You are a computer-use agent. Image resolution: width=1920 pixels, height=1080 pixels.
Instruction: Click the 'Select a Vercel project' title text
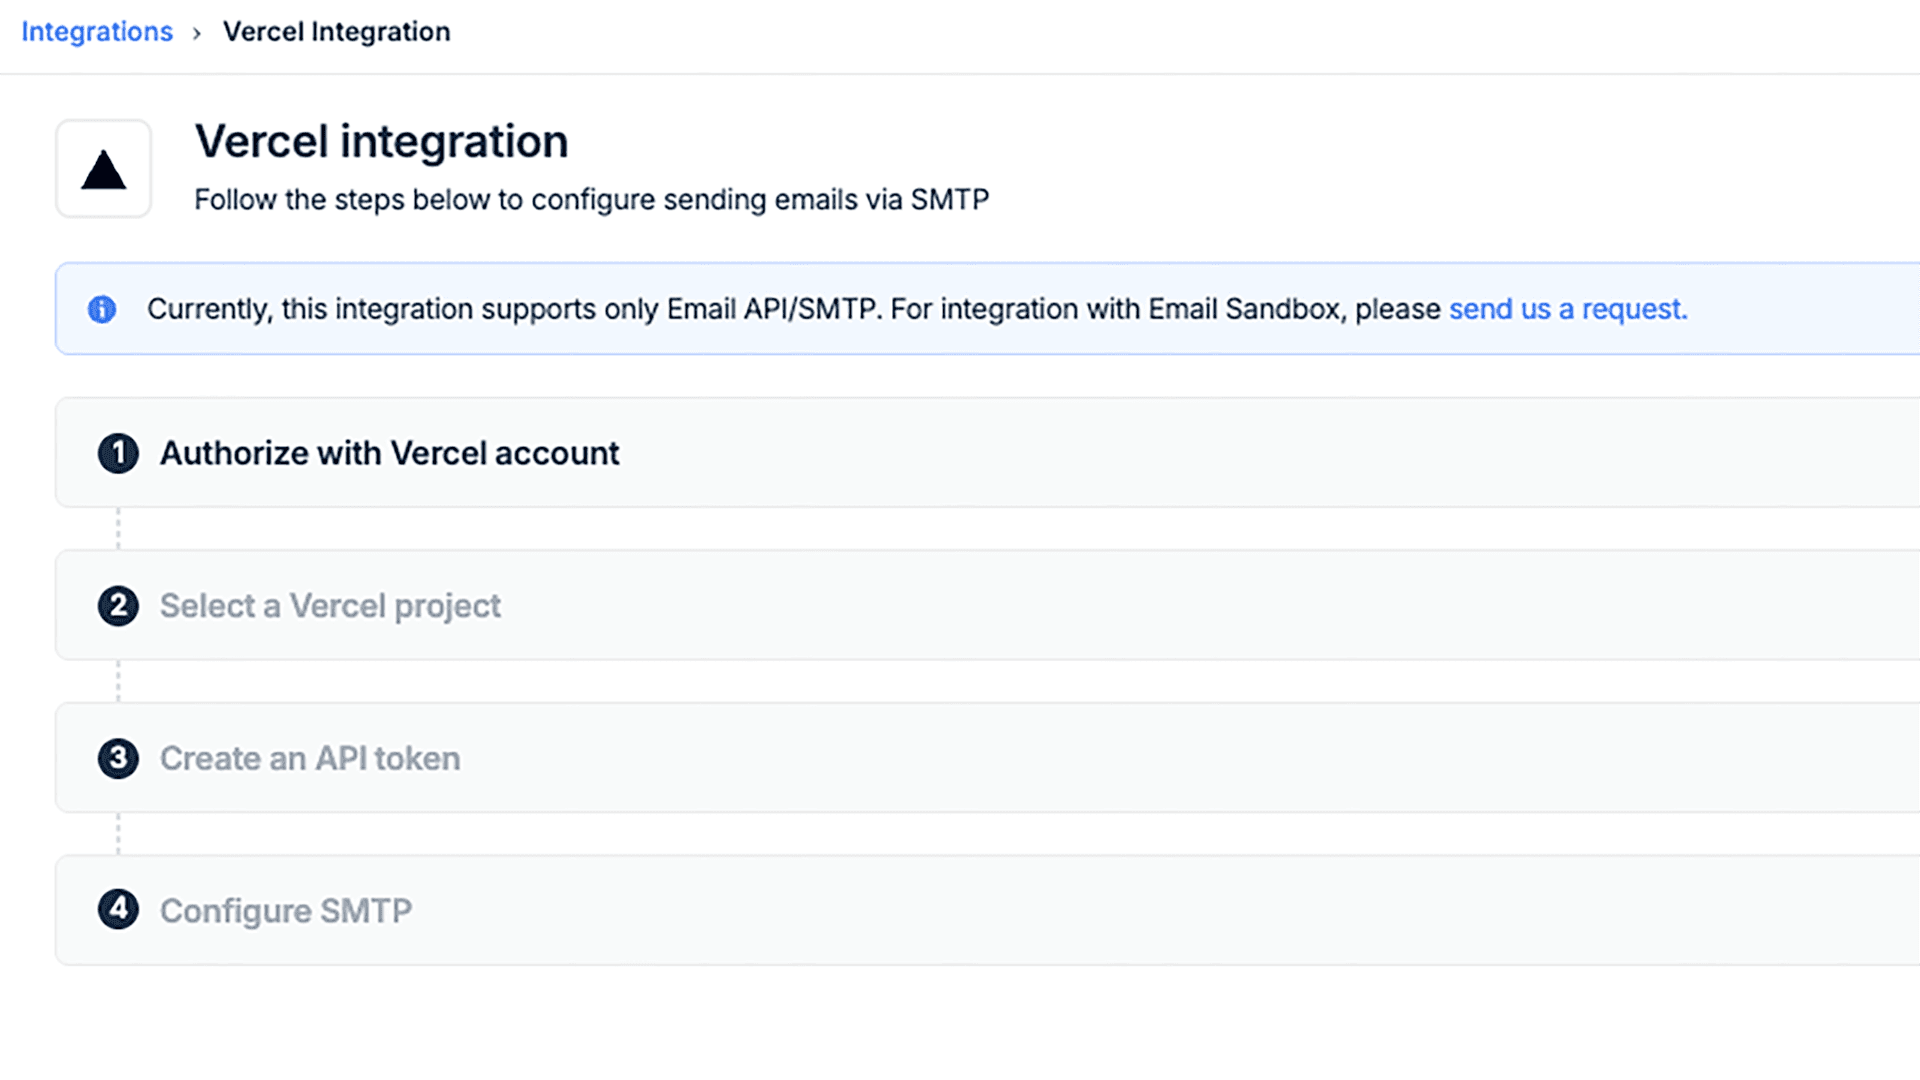330,606
